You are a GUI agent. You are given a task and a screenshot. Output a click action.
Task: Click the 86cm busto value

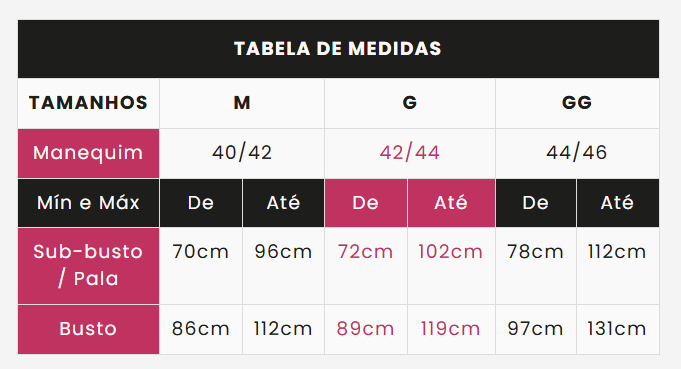(201, 329)
